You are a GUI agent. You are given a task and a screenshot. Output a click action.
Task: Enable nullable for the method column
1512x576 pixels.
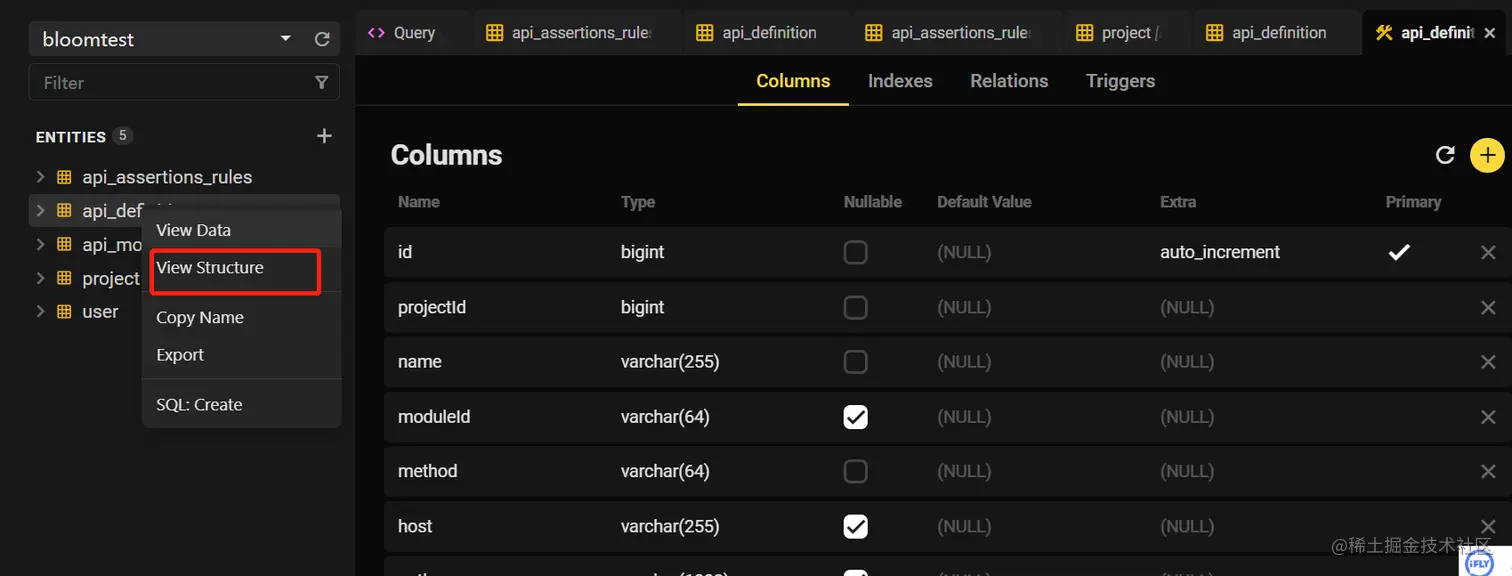(x=855, y=471)
